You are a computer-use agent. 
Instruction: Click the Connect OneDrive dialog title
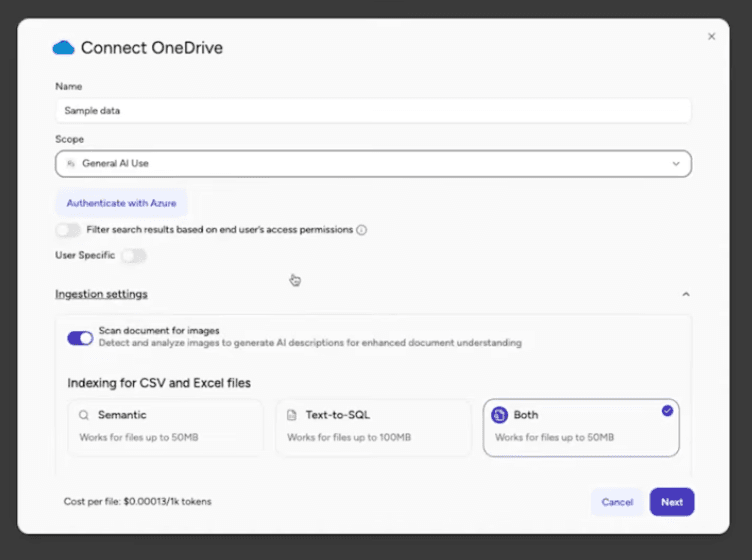click(152, 48)
